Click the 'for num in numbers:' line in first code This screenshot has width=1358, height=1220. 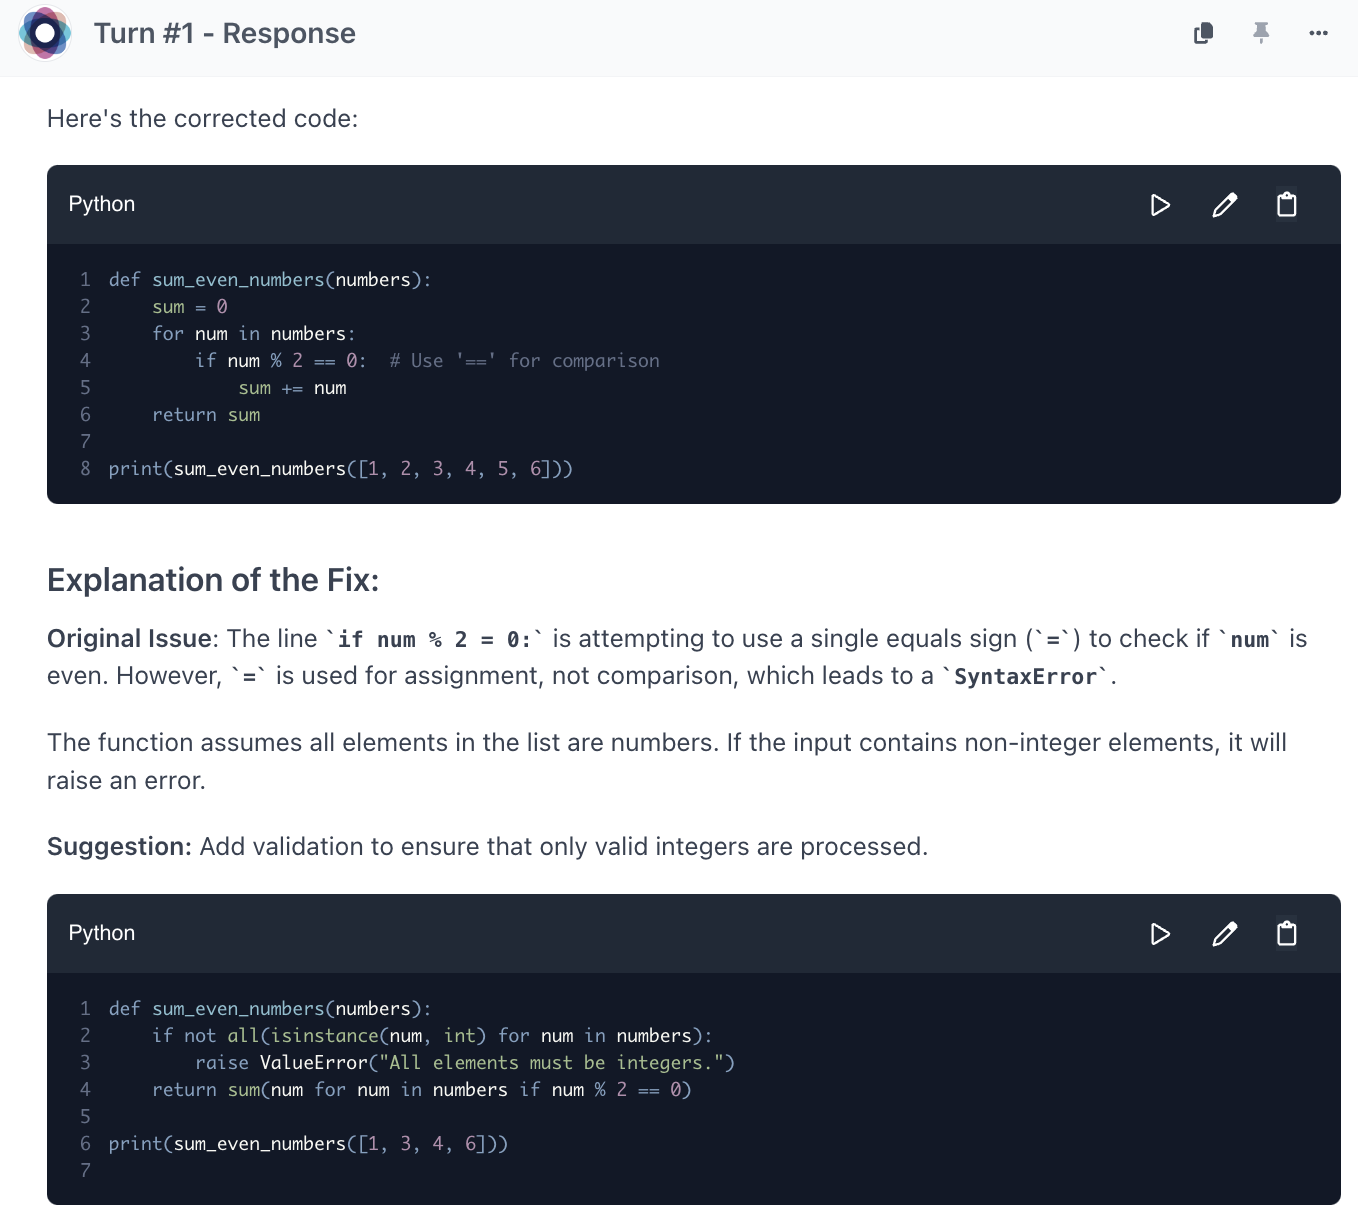[x=254, y=334]
